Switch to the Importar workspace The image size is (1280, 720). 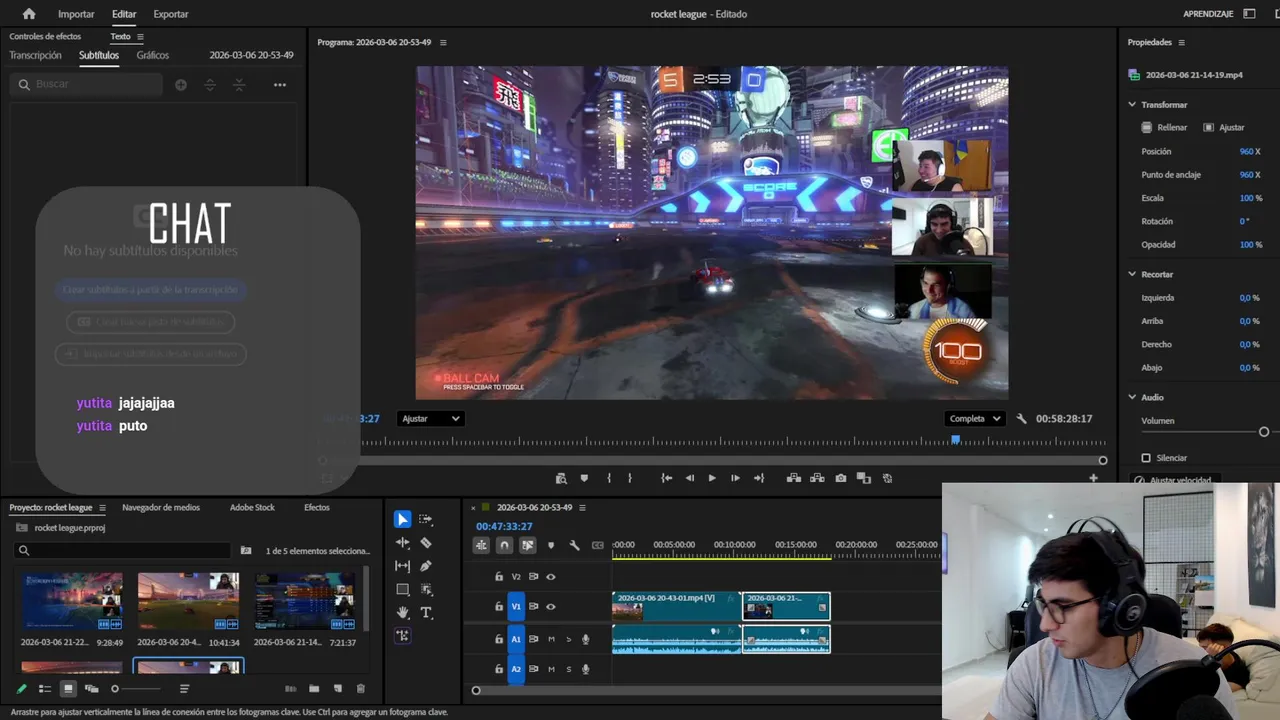[76, 14]
